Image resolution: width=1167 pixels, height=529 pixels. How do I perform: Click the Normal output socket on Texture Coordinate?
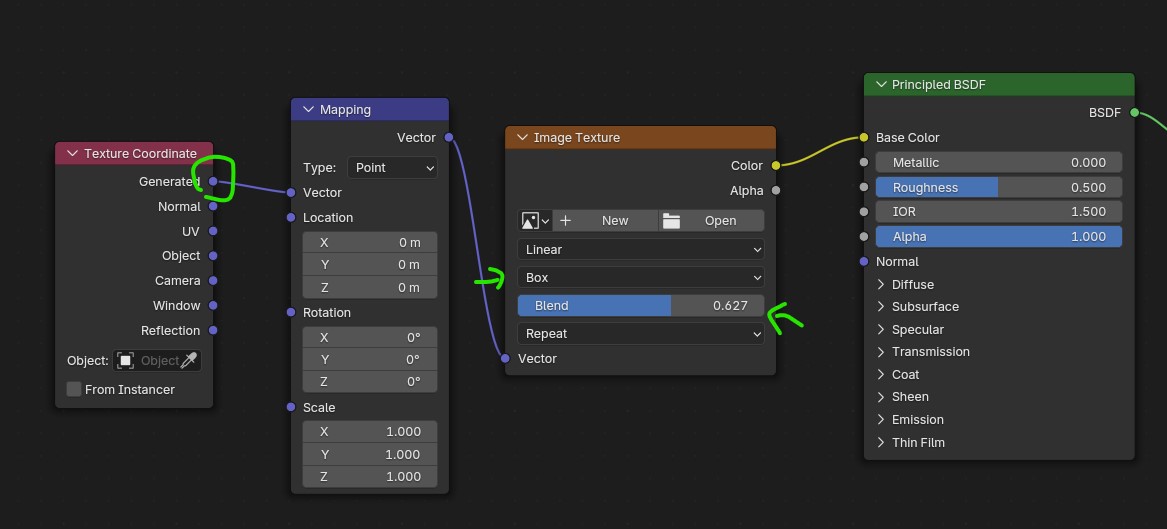(x=213, y=206)
